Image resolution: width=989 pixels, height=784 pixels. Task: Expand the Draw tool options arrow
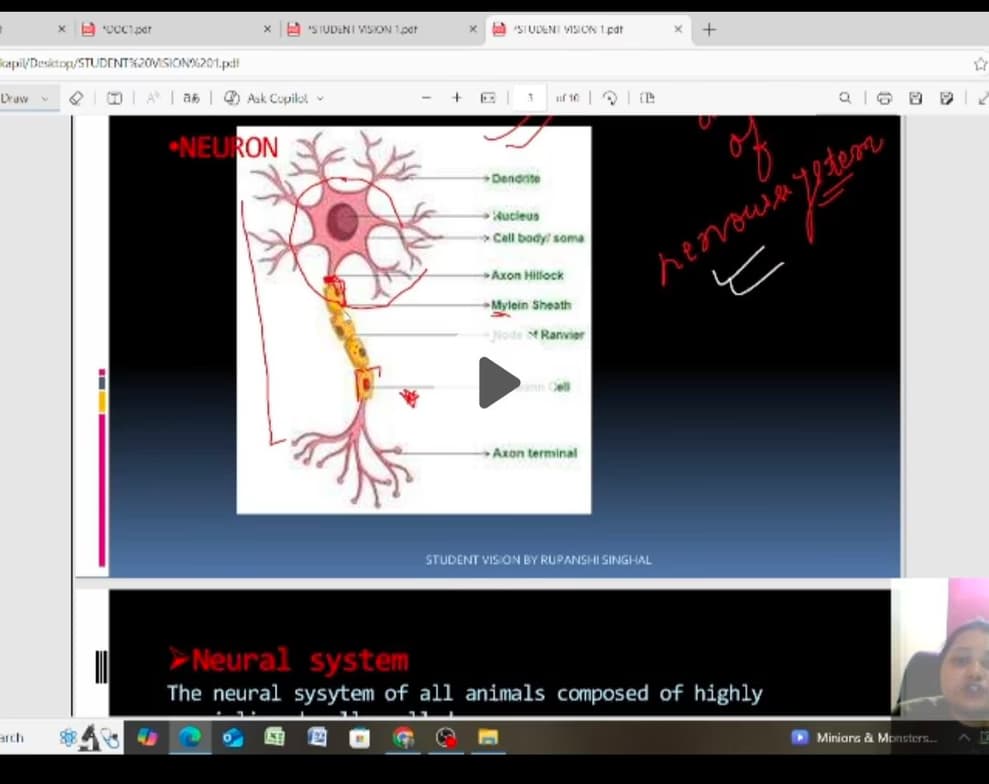pos(45,98)
